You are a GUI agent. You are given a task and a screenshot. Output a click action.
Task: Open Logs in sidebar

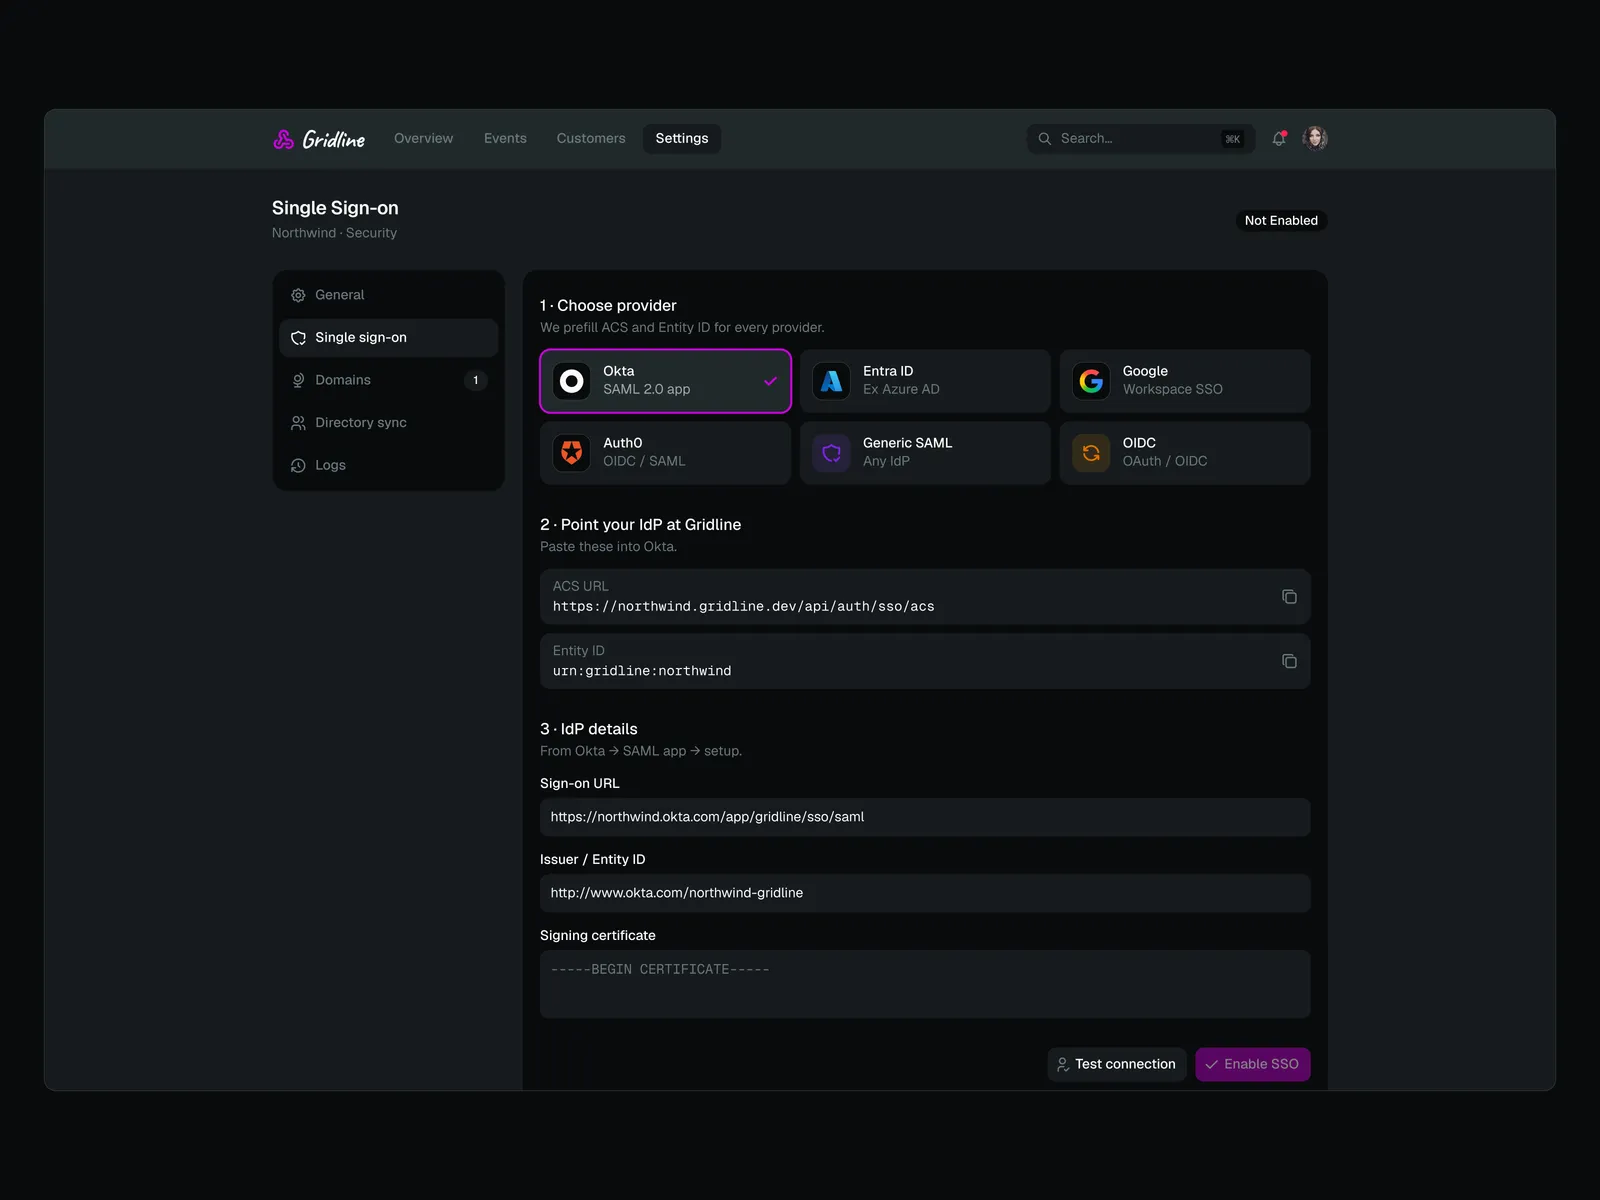pos(388,466)
